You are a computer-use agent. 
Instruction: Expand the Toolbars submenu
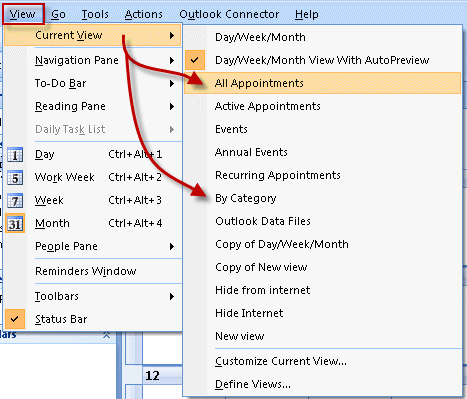coord(93,296)
